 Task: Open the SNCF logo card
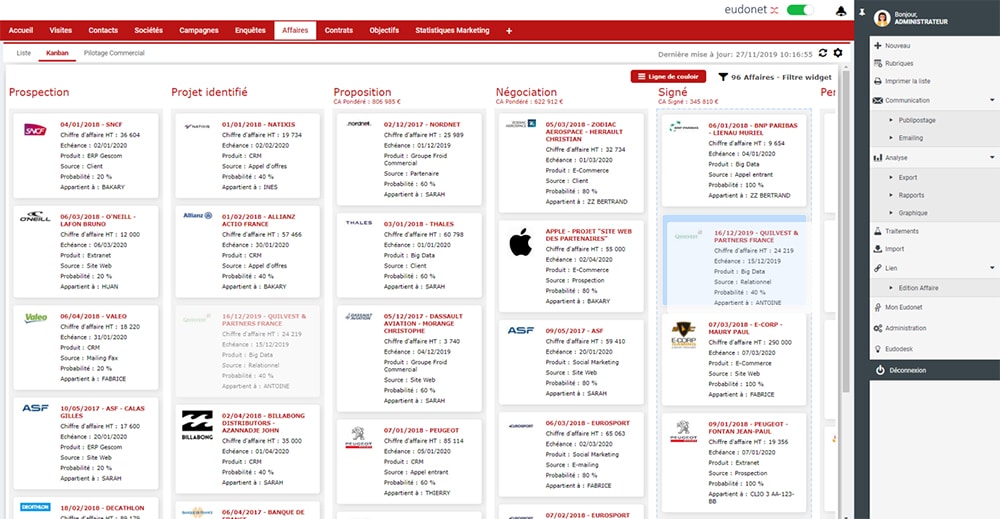pos(35,130)
